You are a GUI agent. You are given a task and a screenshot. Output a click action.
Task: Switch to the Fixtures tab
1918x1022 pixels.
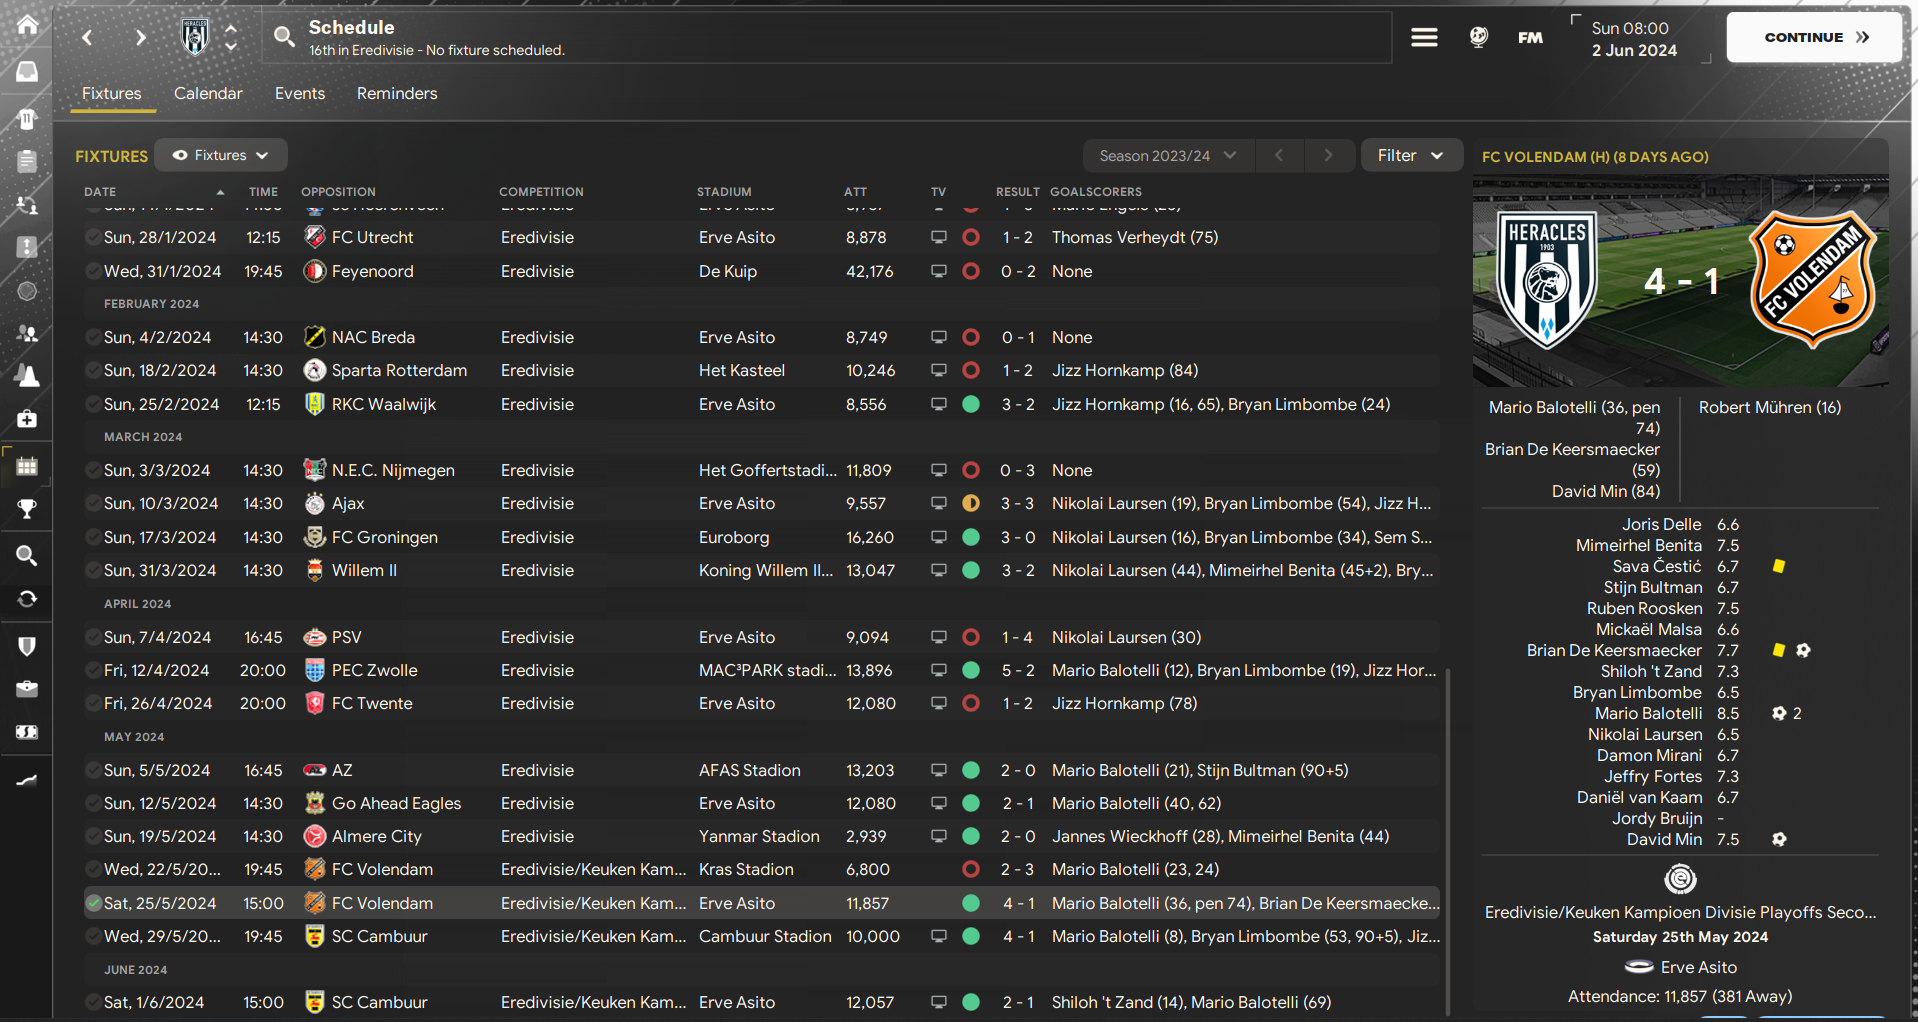coord(112,93)
